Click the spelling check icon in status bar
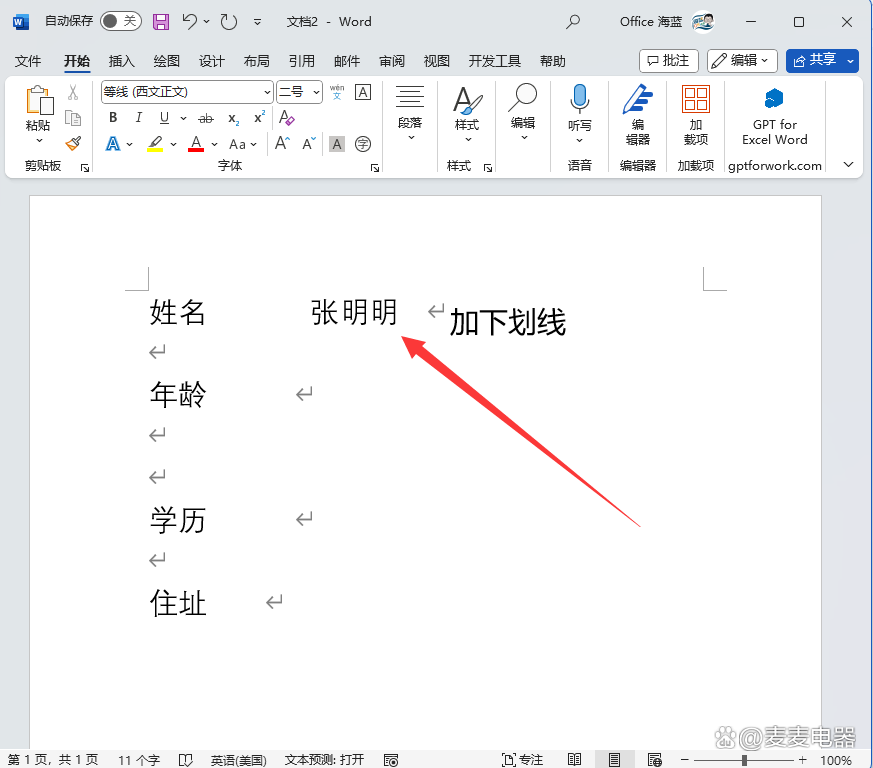873x768 pixels. [x=186, y=760]
